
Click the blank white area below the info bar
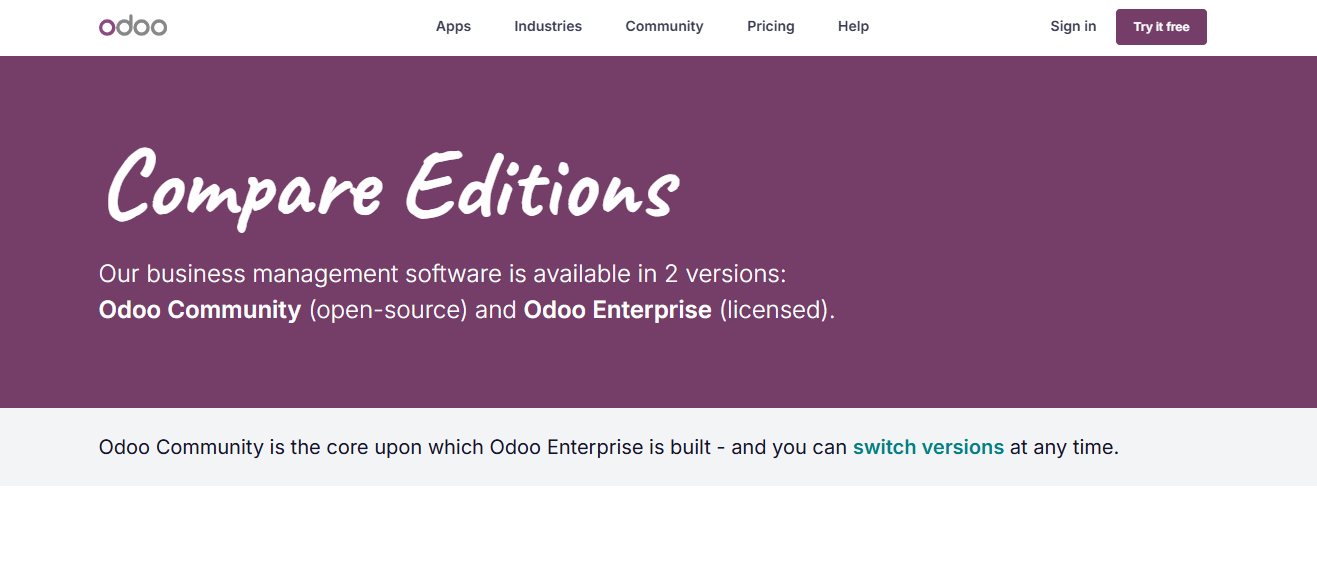point(658,526)
